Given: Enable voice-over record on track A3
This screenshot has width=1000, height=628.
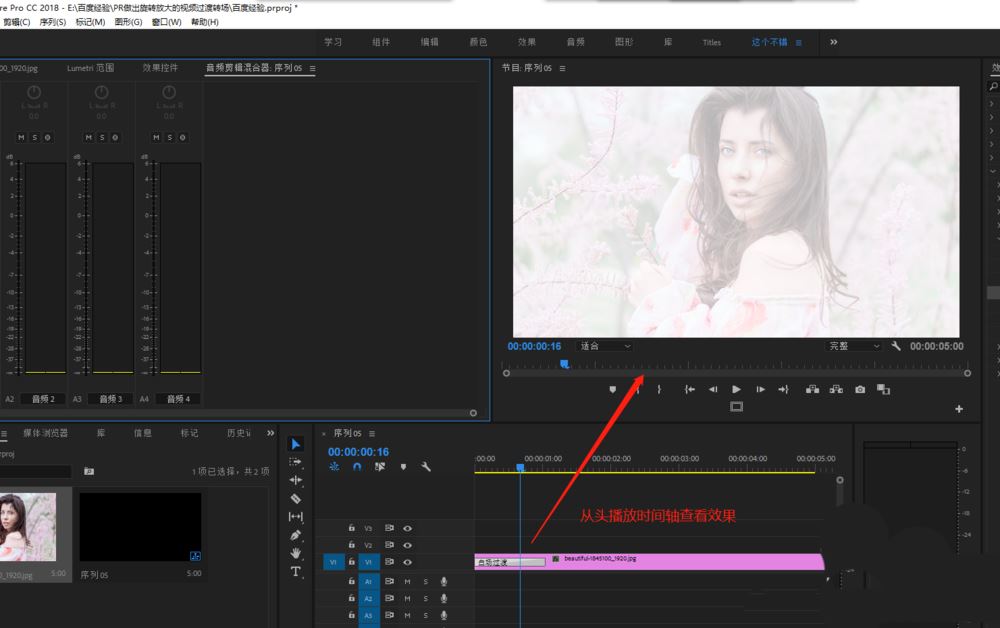Looking at the screenshot, I should coord(444,615).
